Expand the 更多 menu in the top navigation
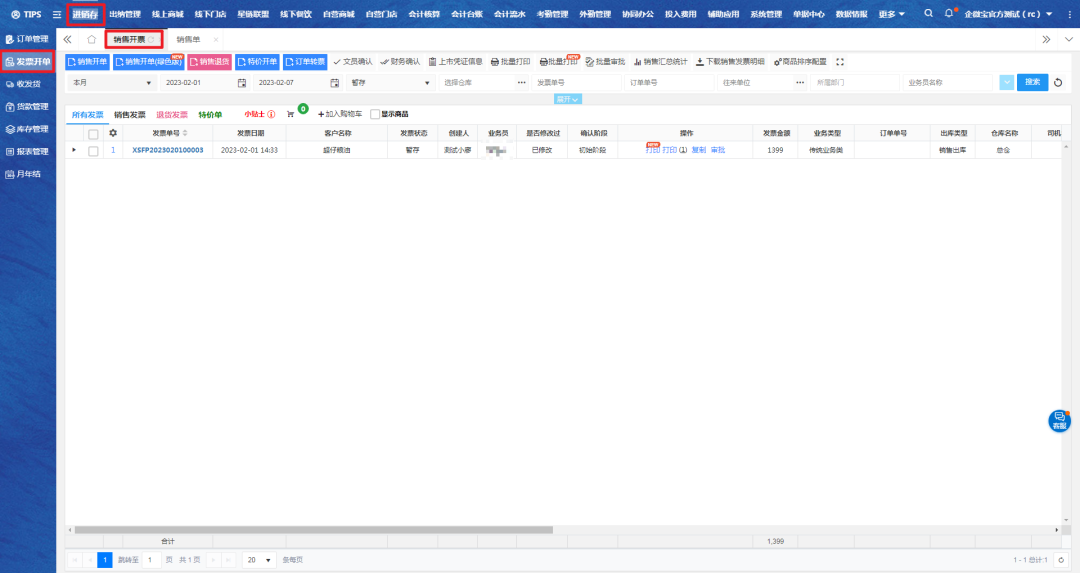The width and height of the screenshot is (1080, 573). click(x=892, y=14)
